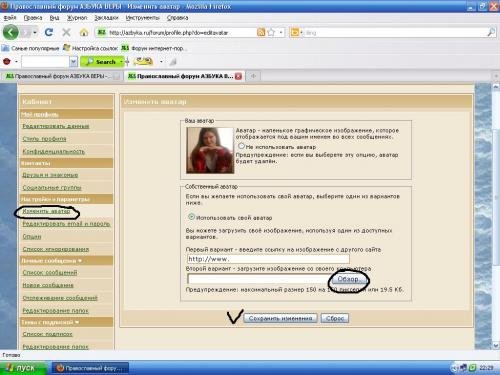Go back with the green Back arrow

(x=11, y=32)
